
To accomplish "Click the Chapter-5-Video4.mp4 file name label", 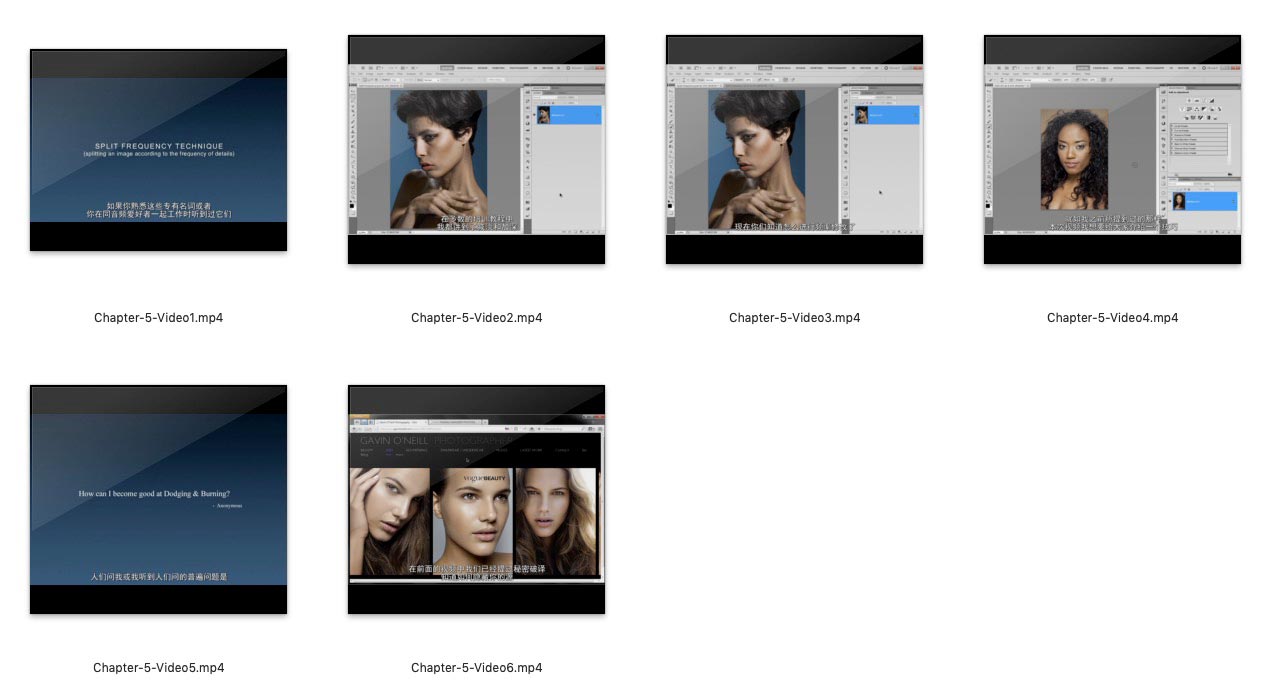I will [x=1112, y=318].
